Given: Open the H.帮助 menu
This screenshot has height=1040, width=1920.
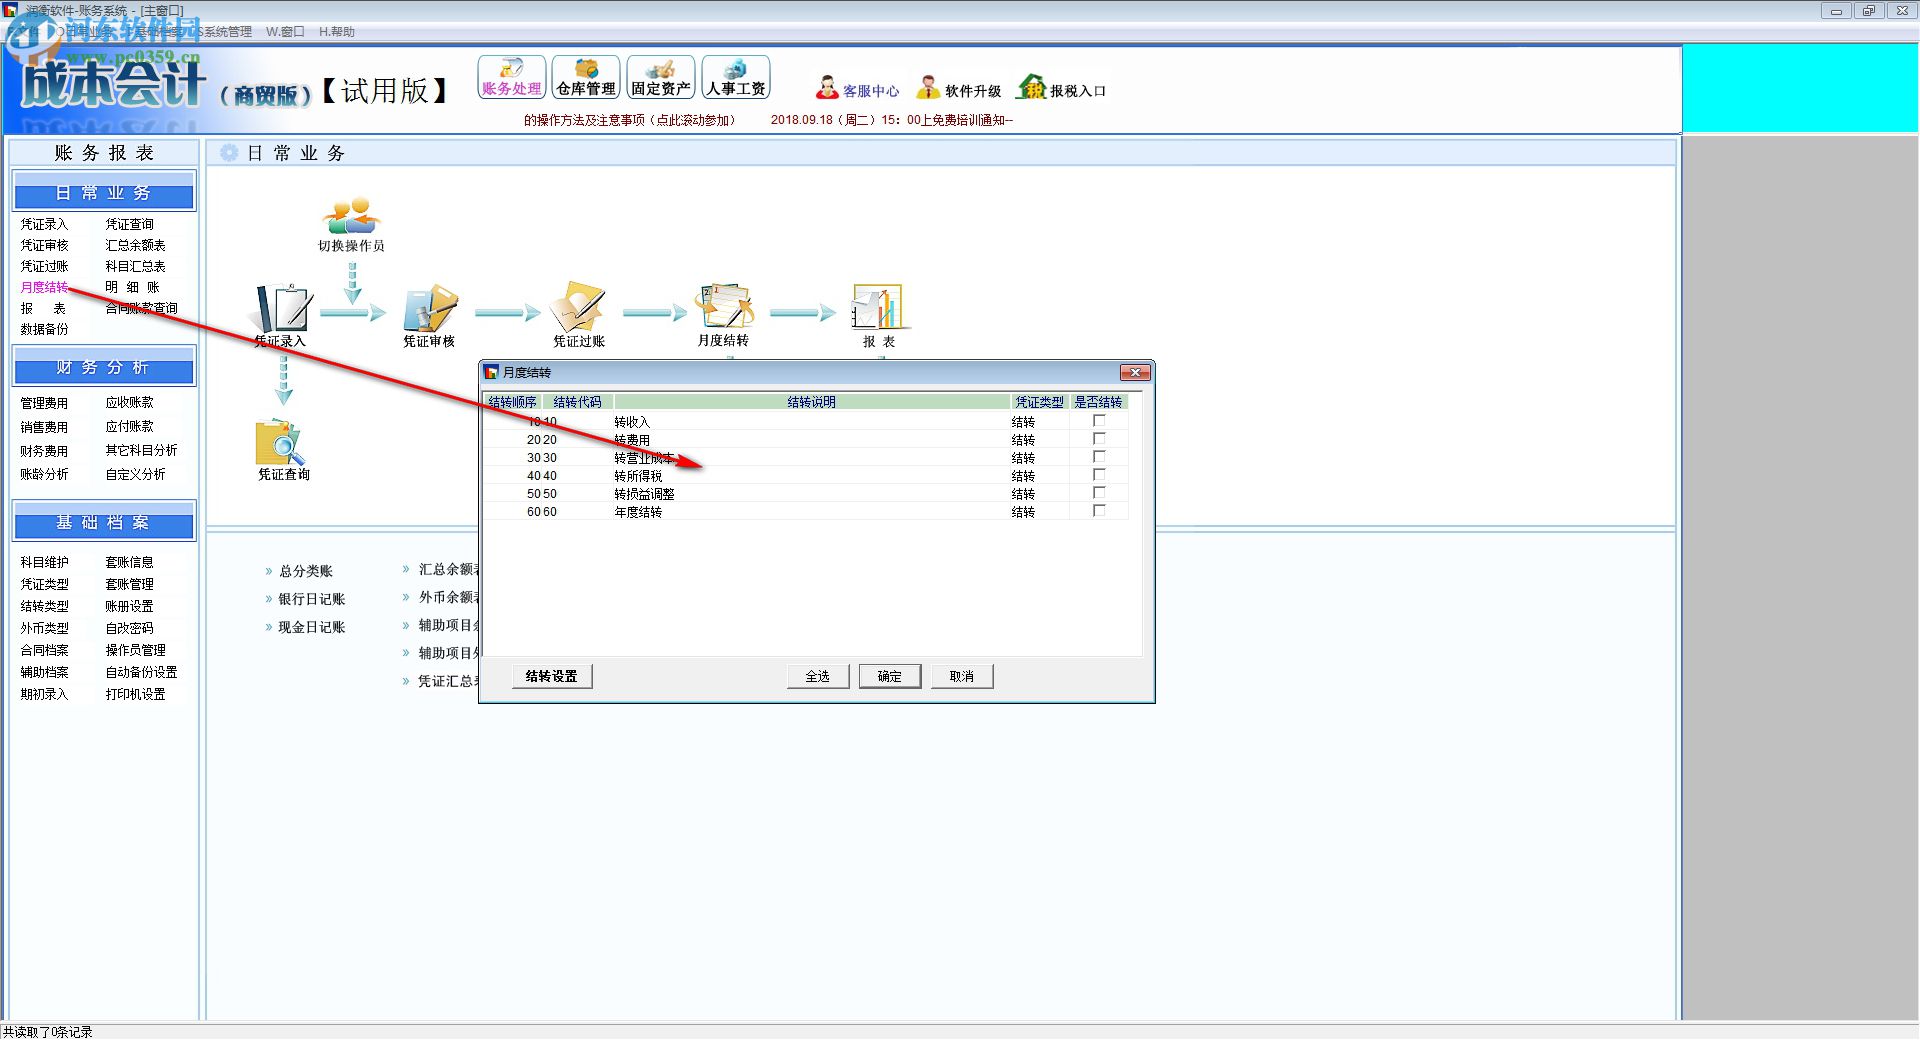Looking at the screenshot, I should [x=337, y=32].
